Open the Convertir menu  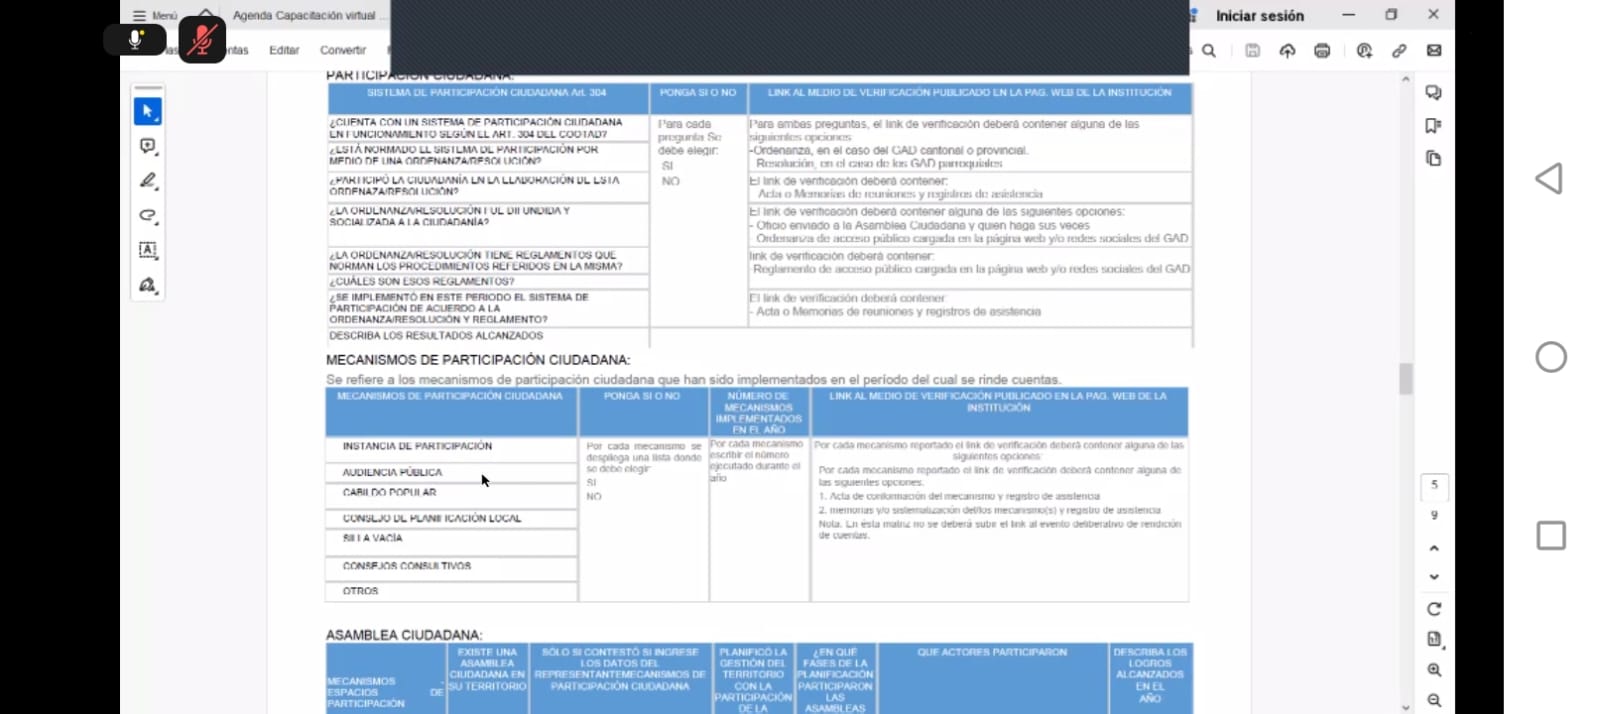(342, 50)
